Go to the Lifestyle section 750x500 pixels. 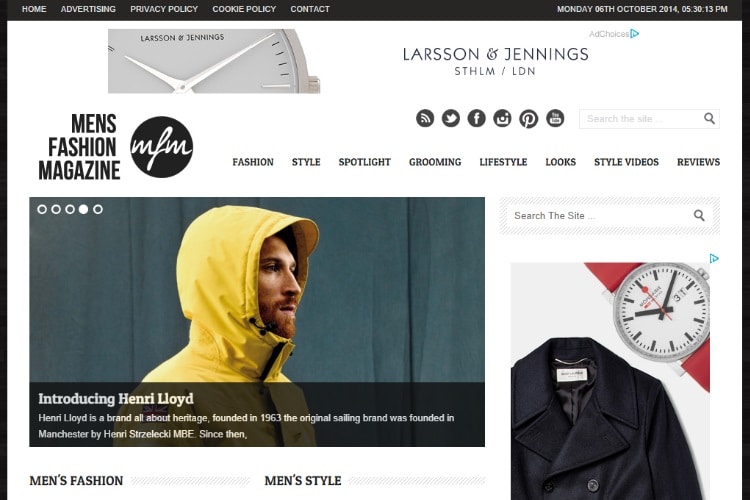(x=503, y=162)
